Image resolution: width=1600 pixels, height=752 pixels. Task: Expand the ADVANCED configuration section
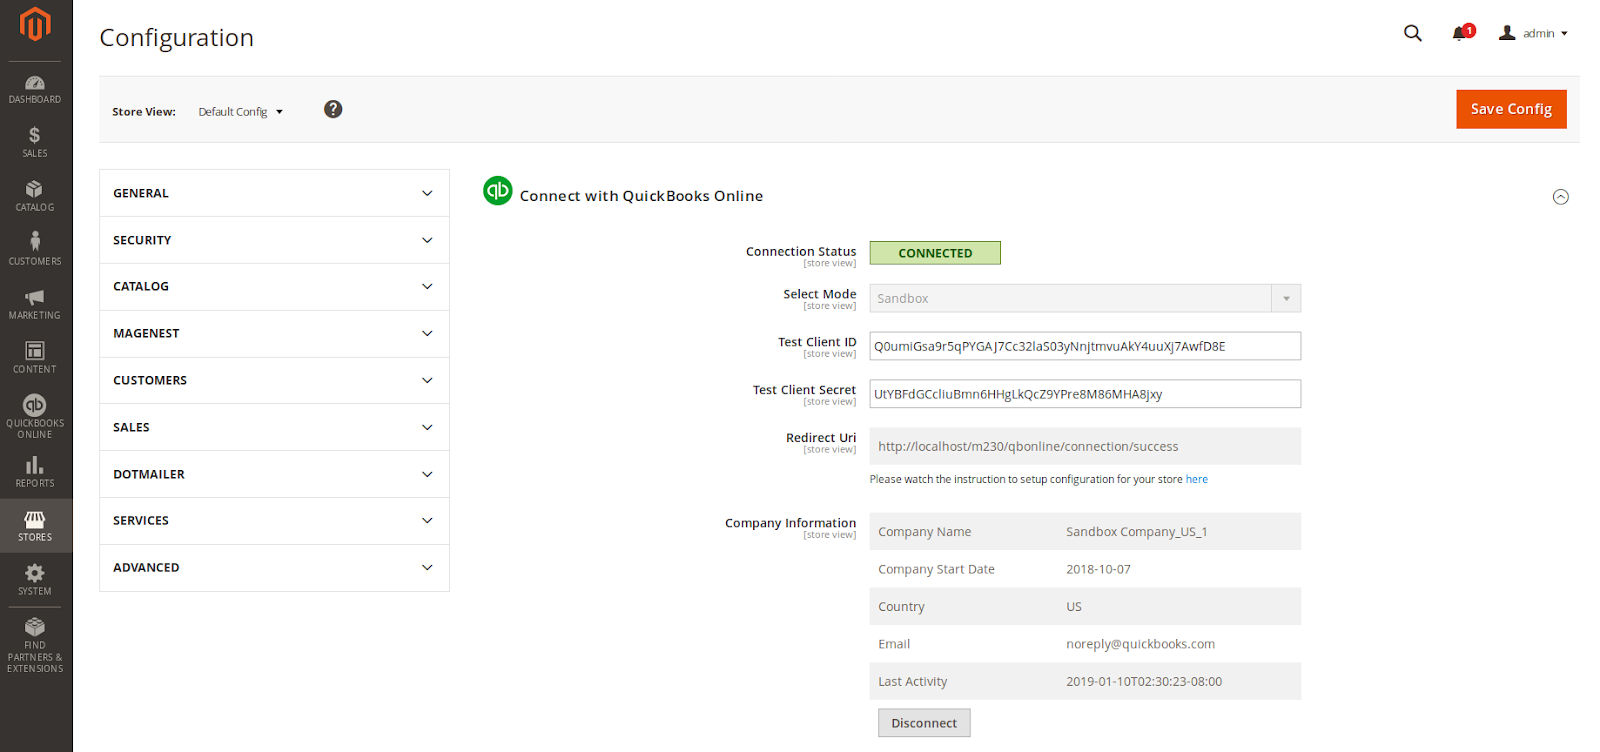pyautogui.click(x=274, y=567)
